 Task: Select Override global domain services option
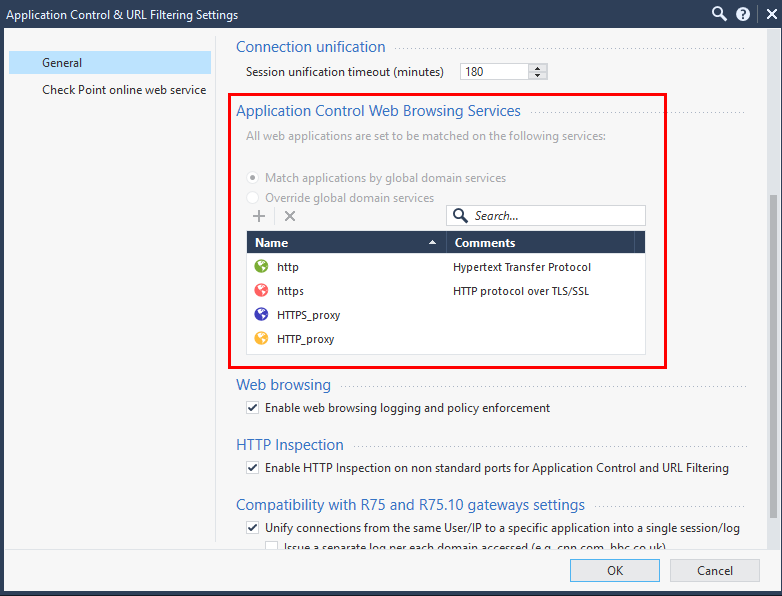click(x=253, y=198)
